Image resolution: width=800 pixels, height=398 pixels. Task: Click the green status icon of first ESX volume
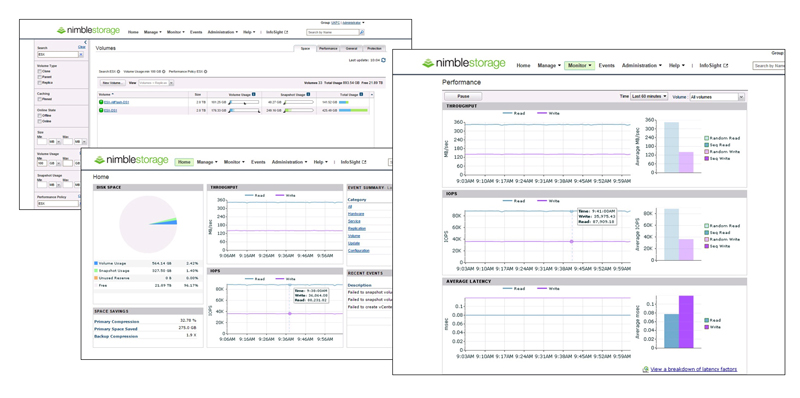pyautogui.click(x=101, y=102)
